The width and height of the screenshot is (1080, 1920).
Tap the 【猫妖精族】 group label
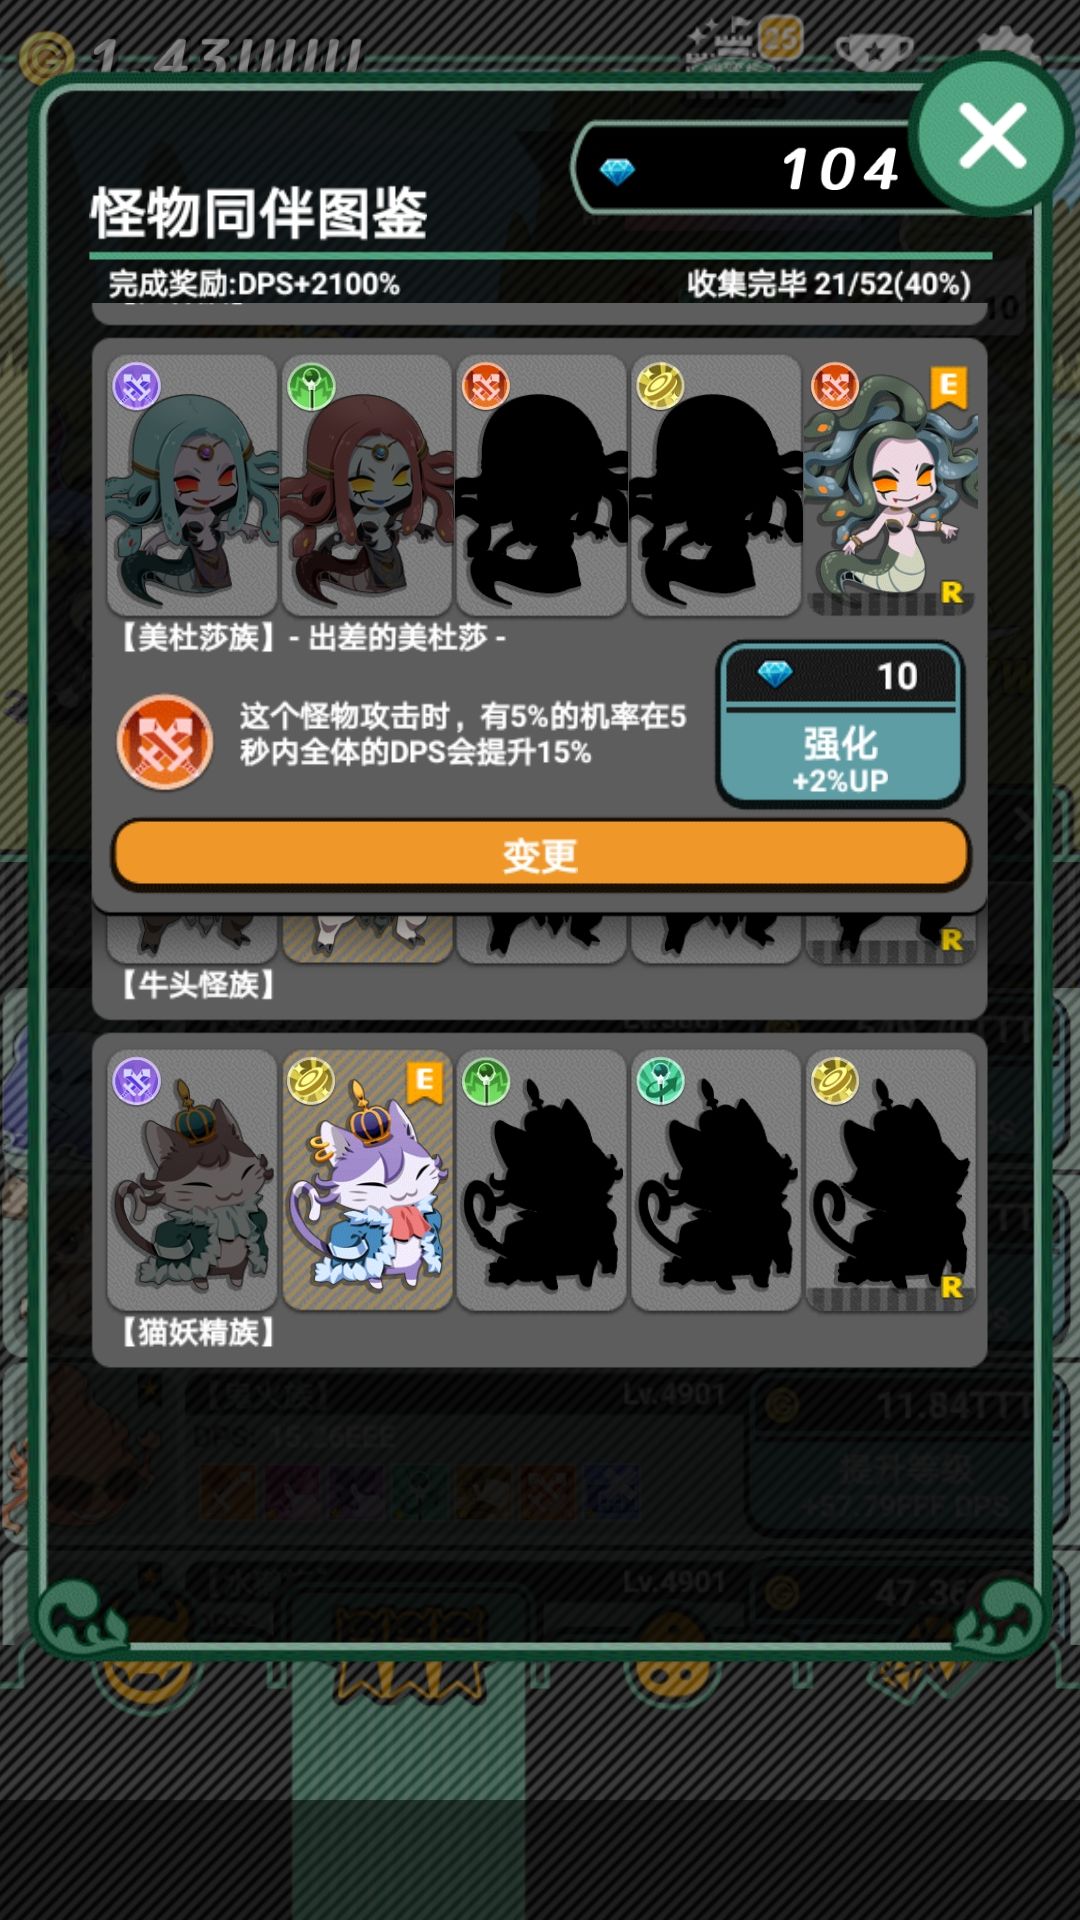[197, 1332]
